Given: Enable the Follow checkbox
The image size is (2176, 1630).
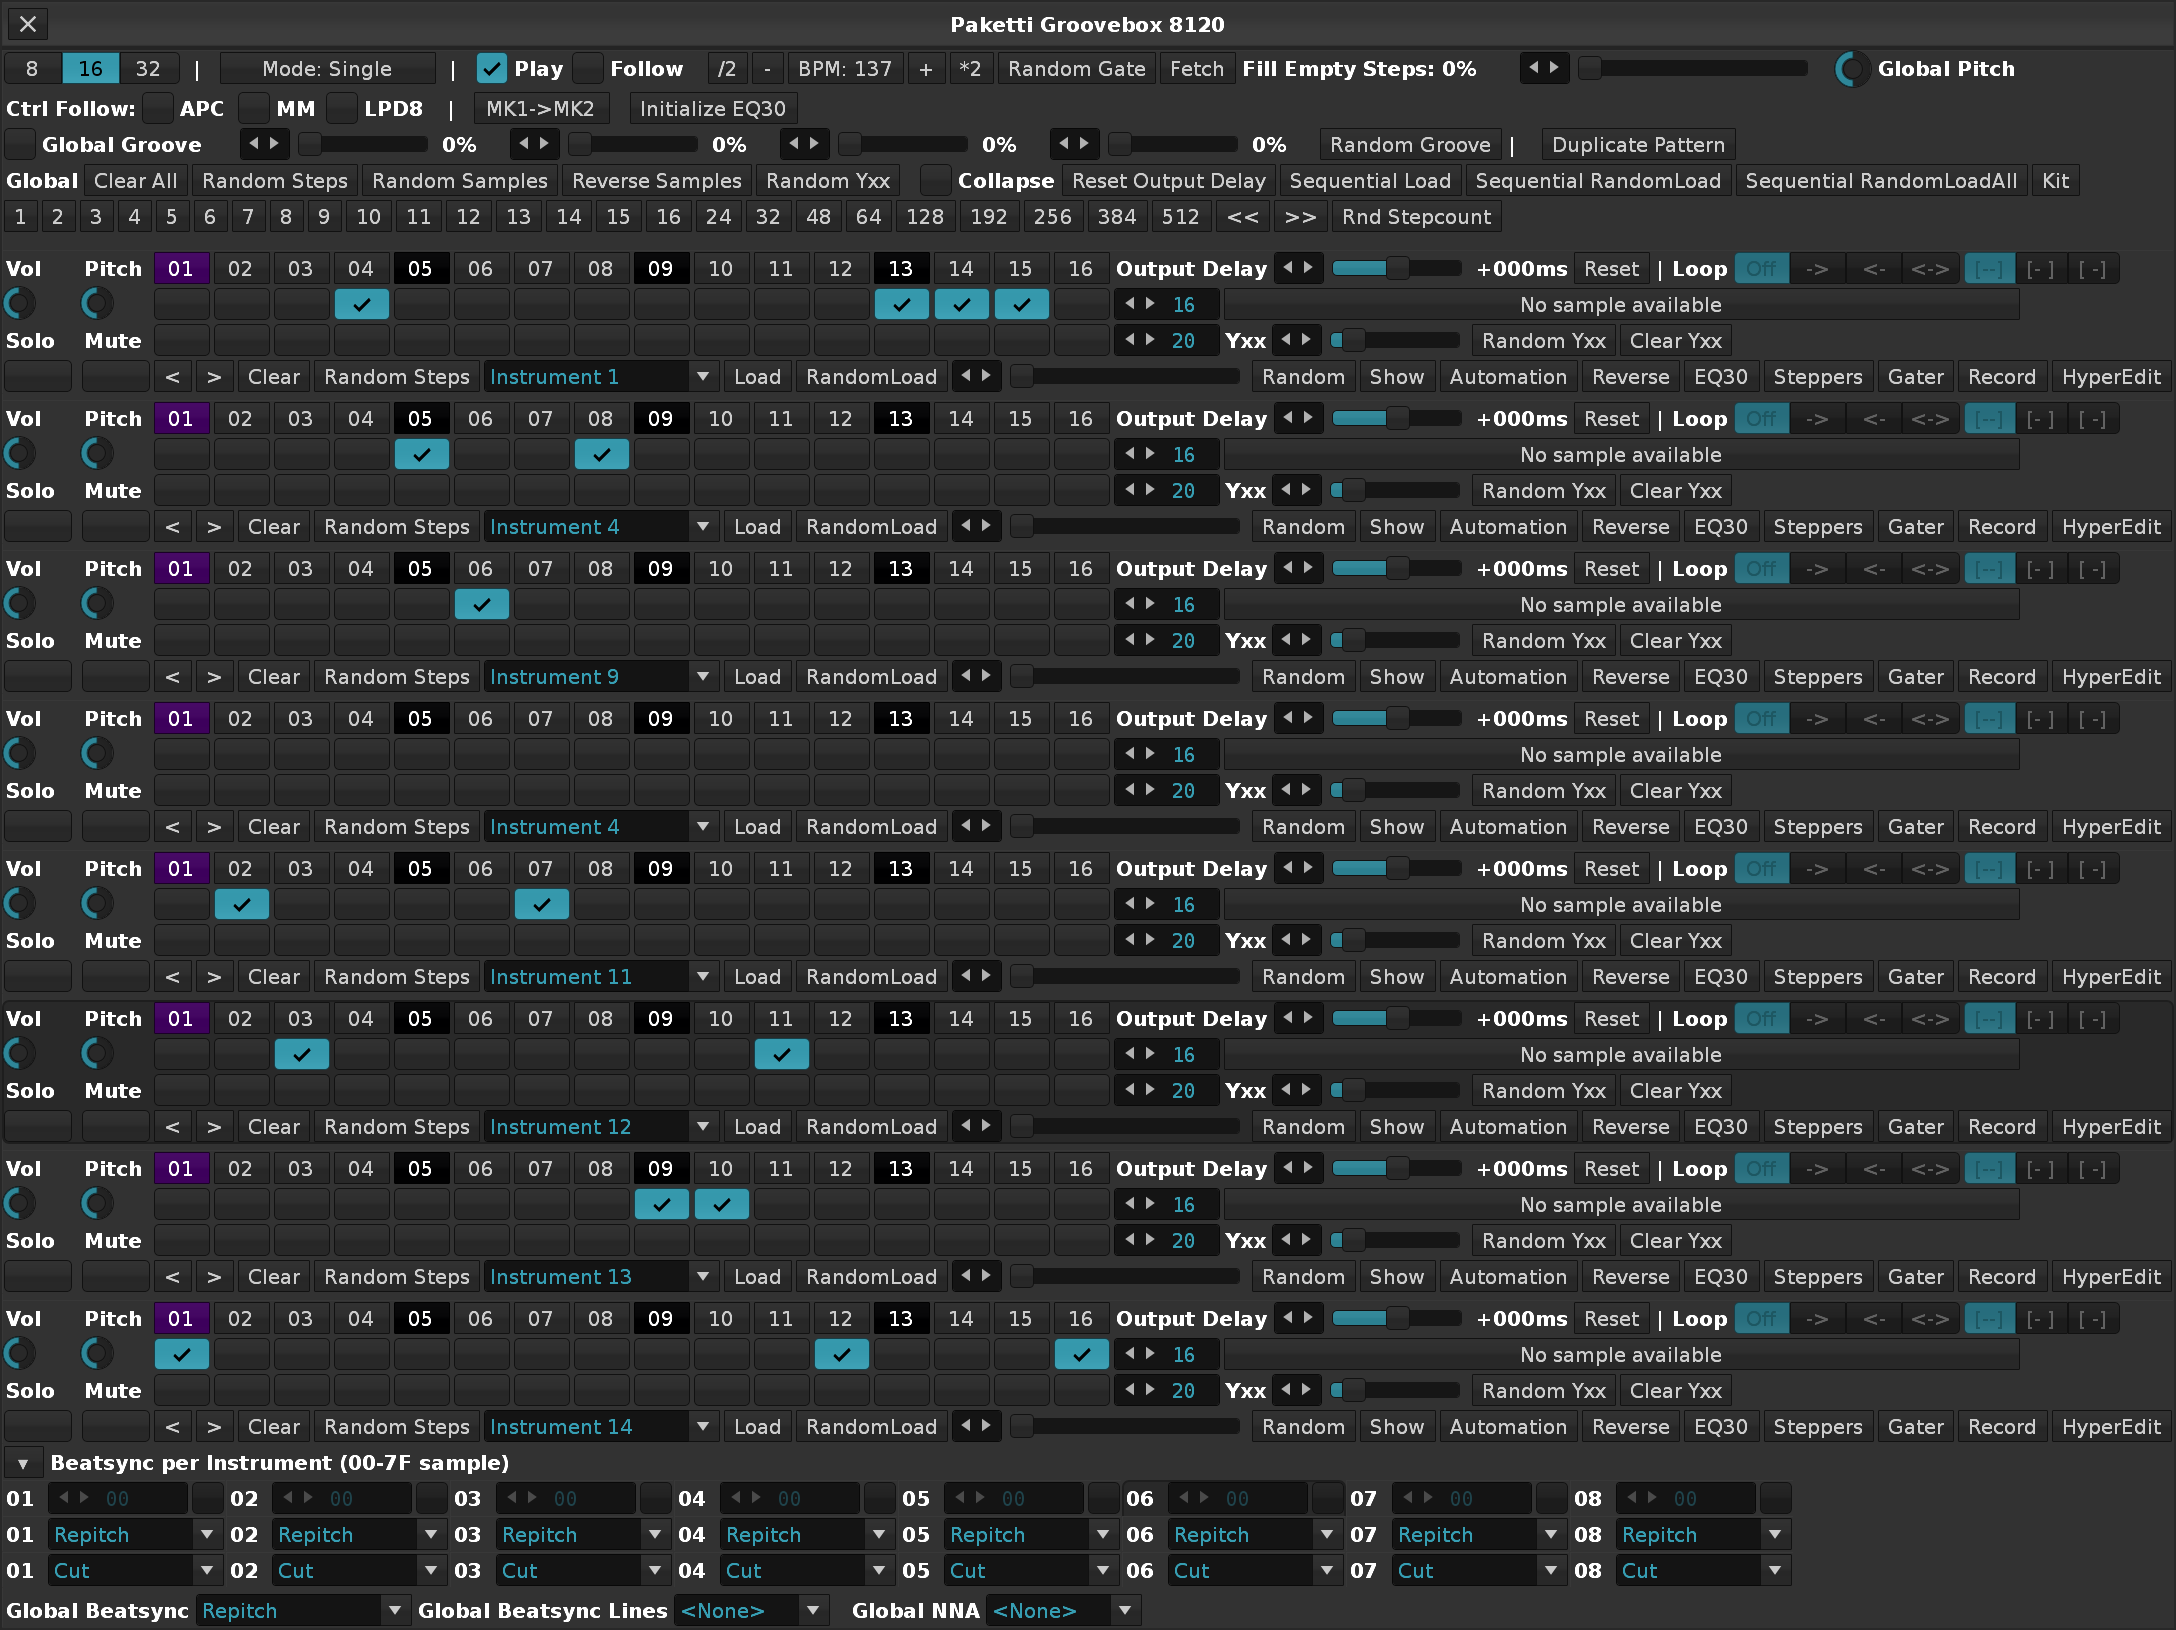Looking at the screenshot, I should point(588,69).
